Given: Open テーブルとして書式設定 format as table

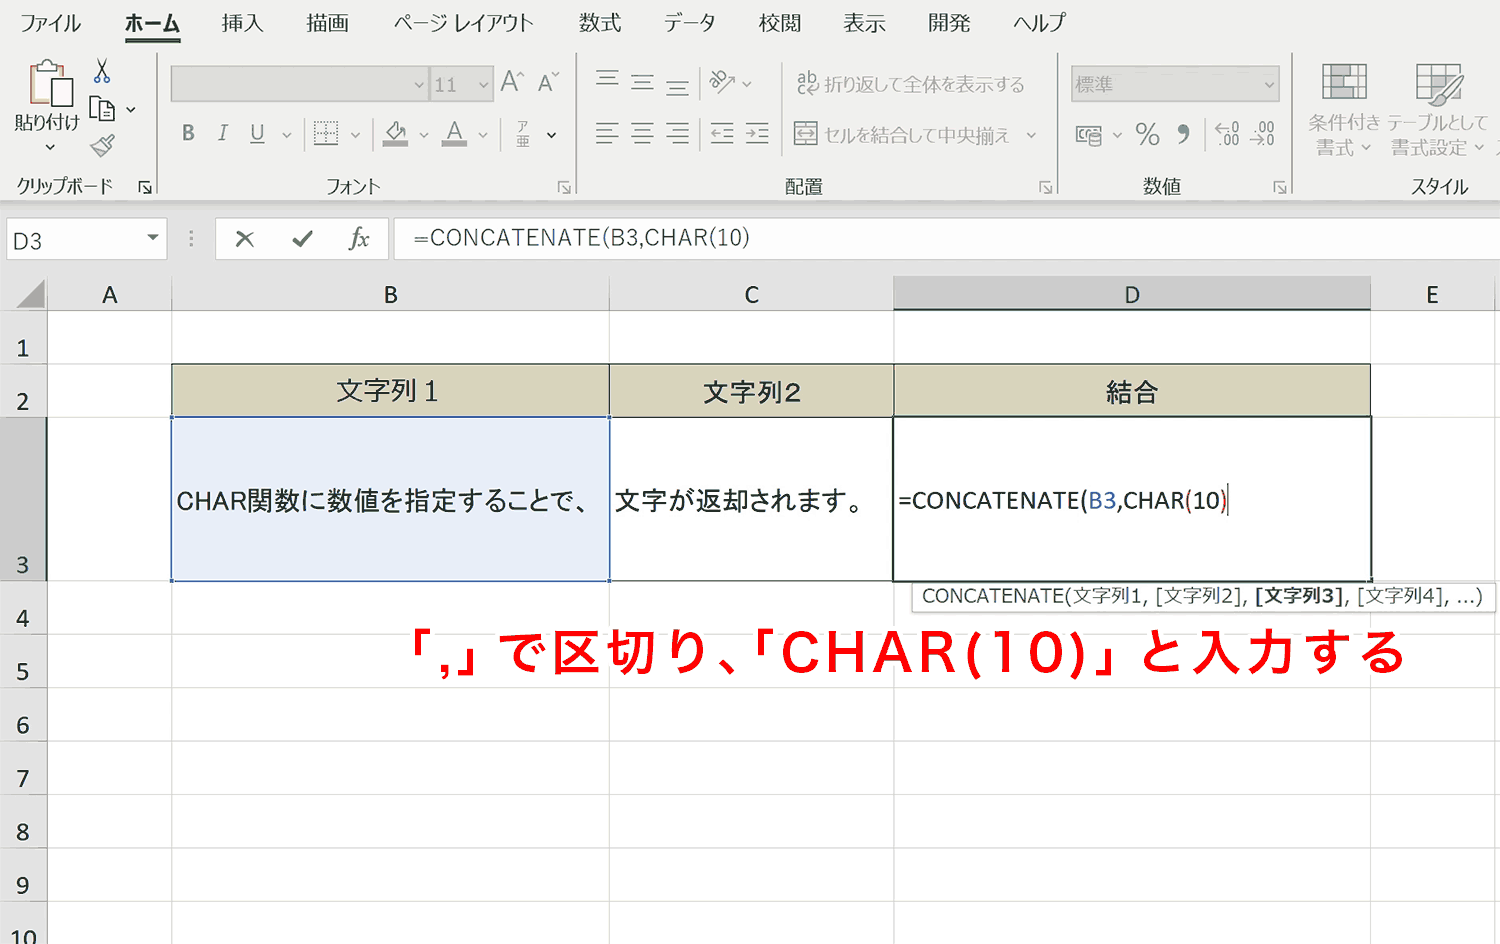Looking at the screenshot, I should pyautogui.click(x=1438, y=110).
